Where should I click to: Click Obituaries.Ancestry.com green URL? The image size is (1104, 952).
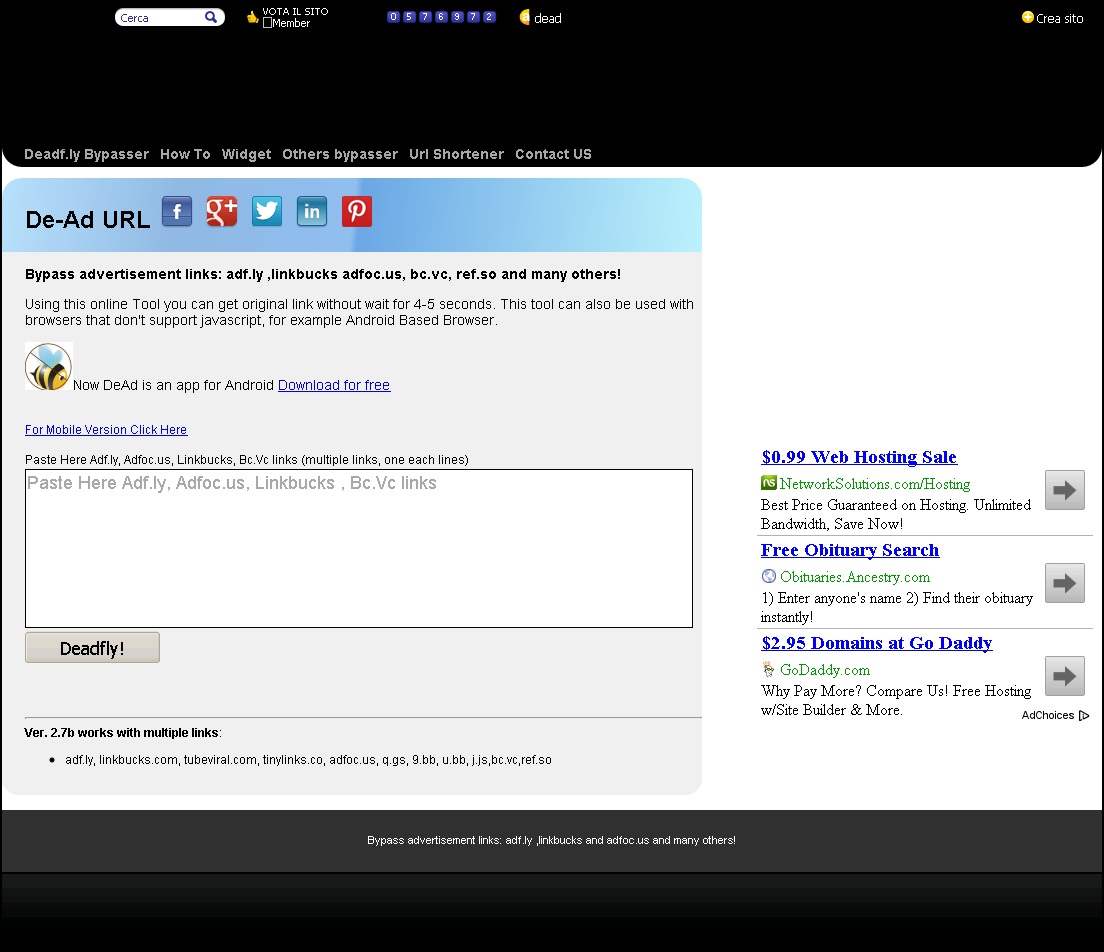point(855,577)
